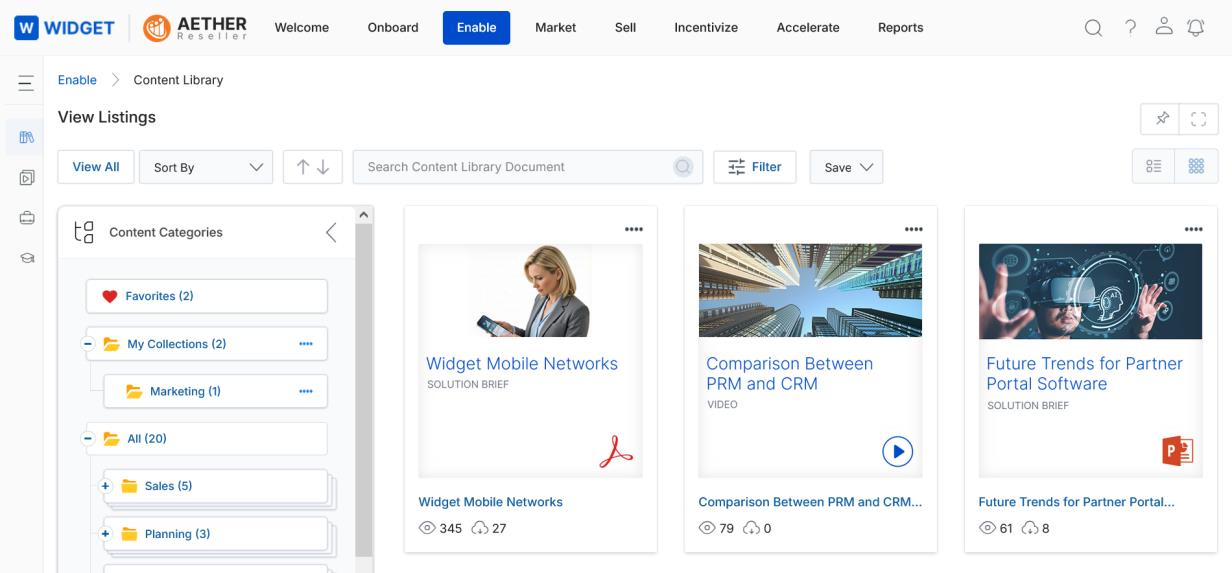Switch to list view layout
The height and width of the screenshot is (573, 1232).
click(1153, 167)
